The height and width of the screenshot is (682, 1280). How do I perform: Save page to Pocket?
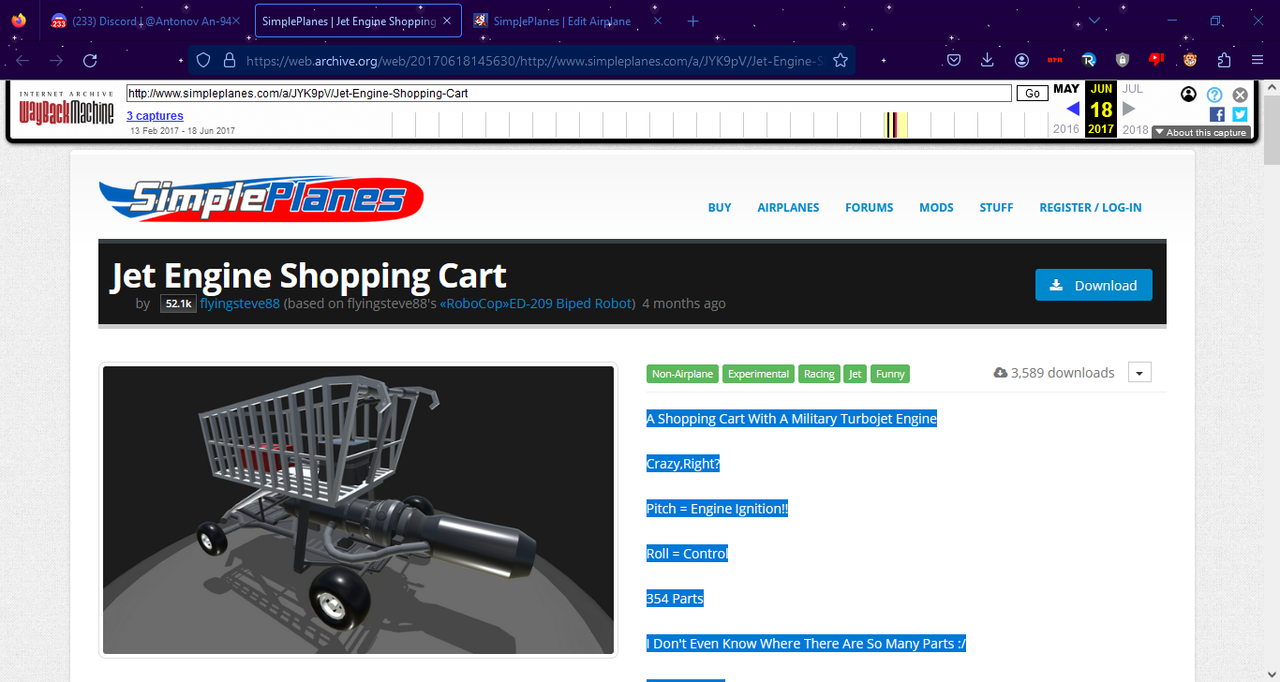(954, 60)
